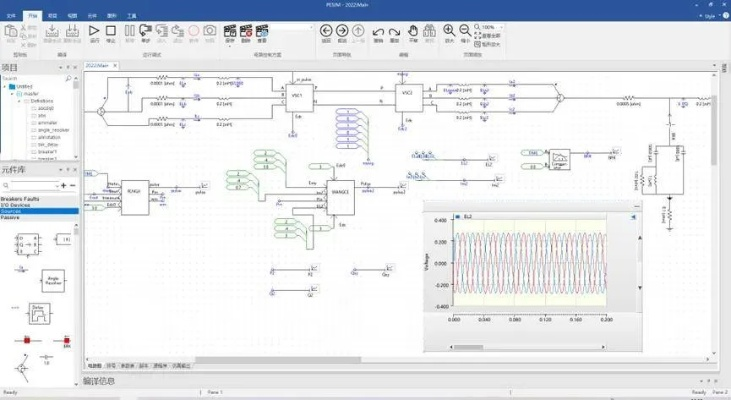Click the back navigation arrow icon
The width and height of the screenshot is (731, 400).
326,32
